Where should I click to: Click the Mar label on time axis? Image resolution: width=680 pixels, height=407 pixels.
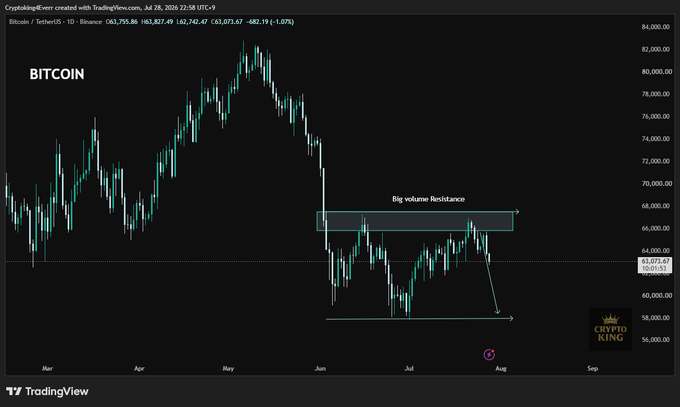click(47, 368)
